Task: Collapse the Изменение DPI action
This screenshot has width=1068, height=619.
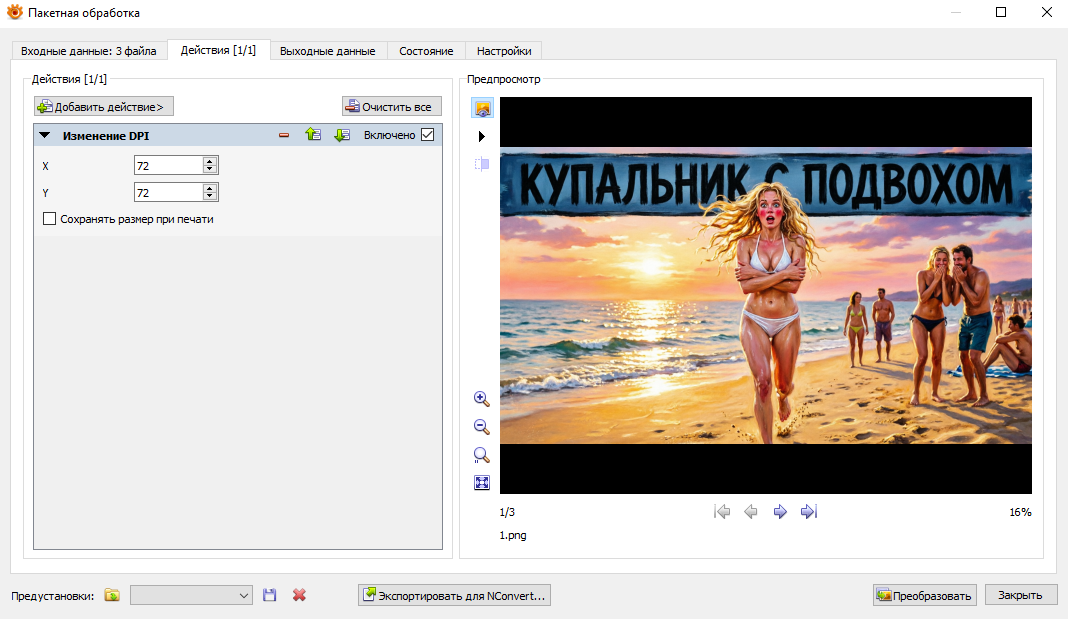Action: pyautogui.click(x=45, y=136)
